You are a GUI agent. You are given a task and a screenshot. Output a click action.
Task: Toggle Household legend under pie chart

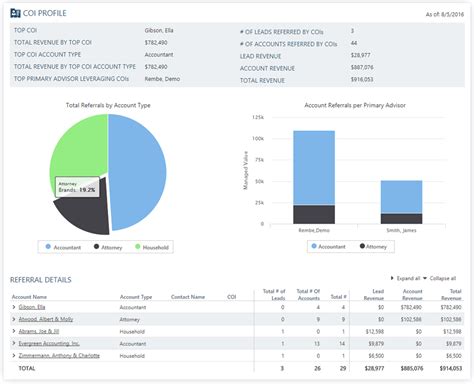(x=152, y=247)
